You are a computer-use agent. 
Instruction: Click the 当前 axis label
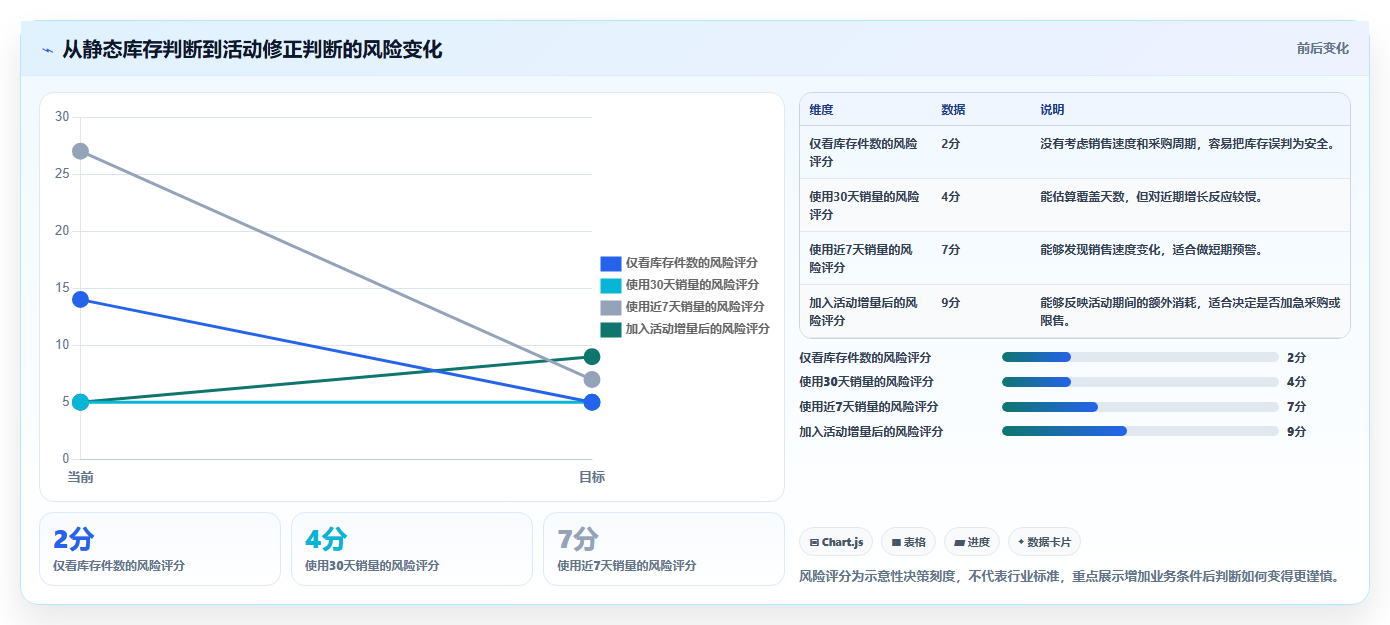click(x=80, y=477)
